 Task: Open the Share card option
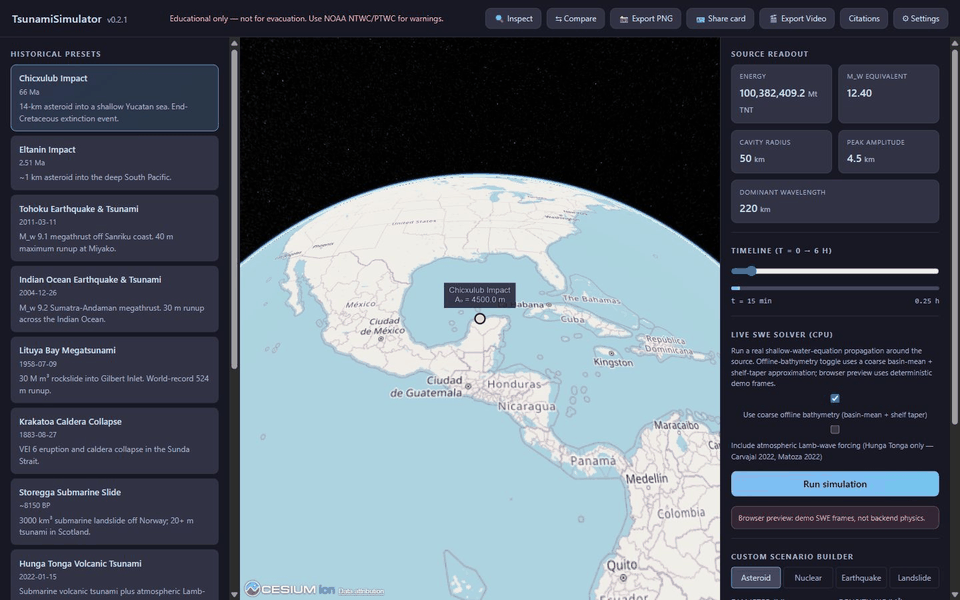click(x=720, y=18)
